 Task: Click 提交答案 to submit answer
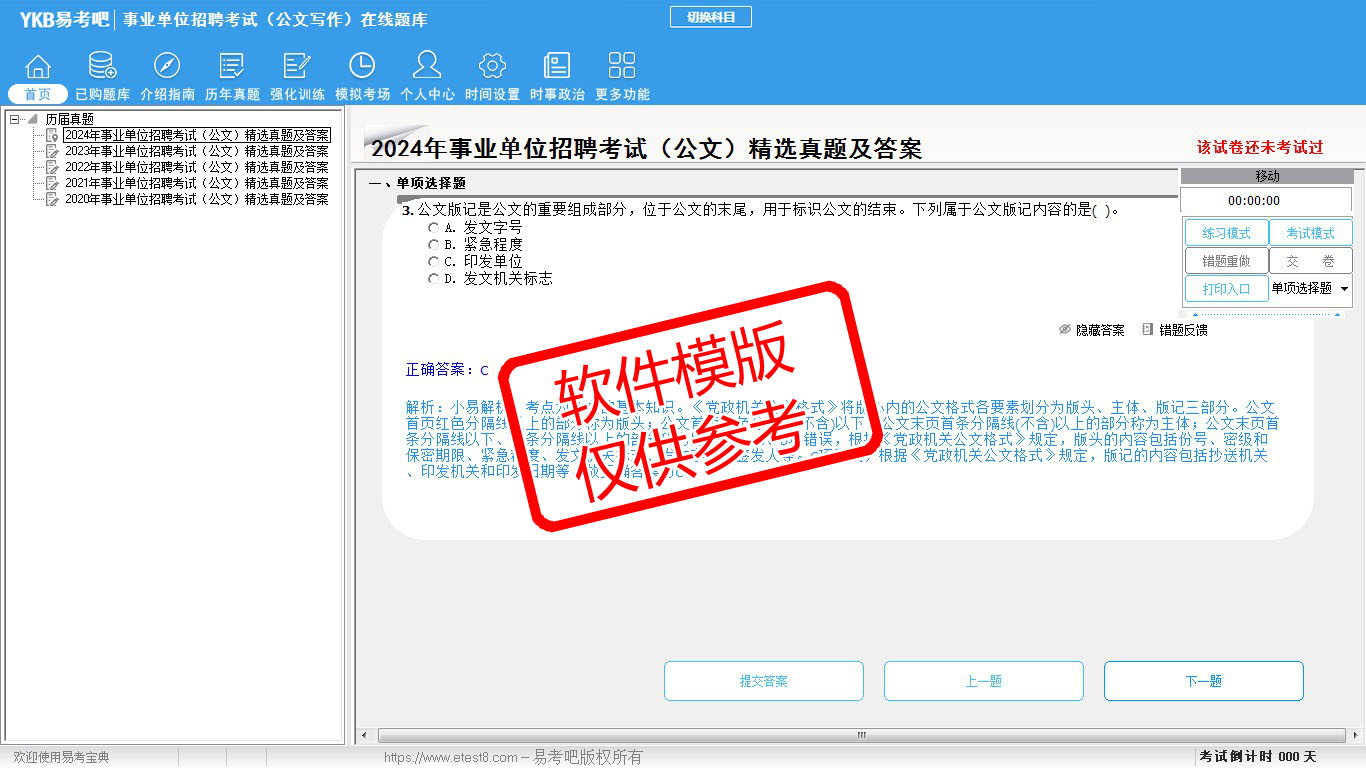(x=763, y=681)
